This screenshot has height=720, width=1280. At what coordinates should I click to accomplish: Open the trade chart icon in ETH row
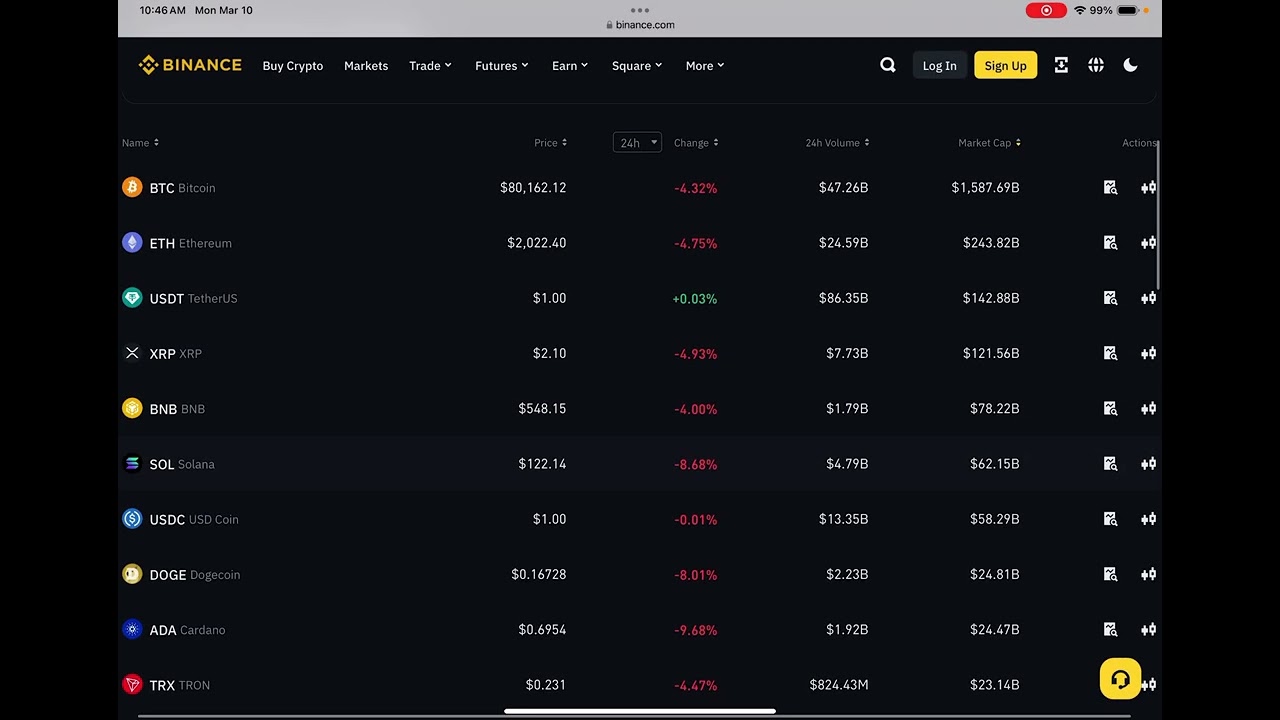point(1149,243)
